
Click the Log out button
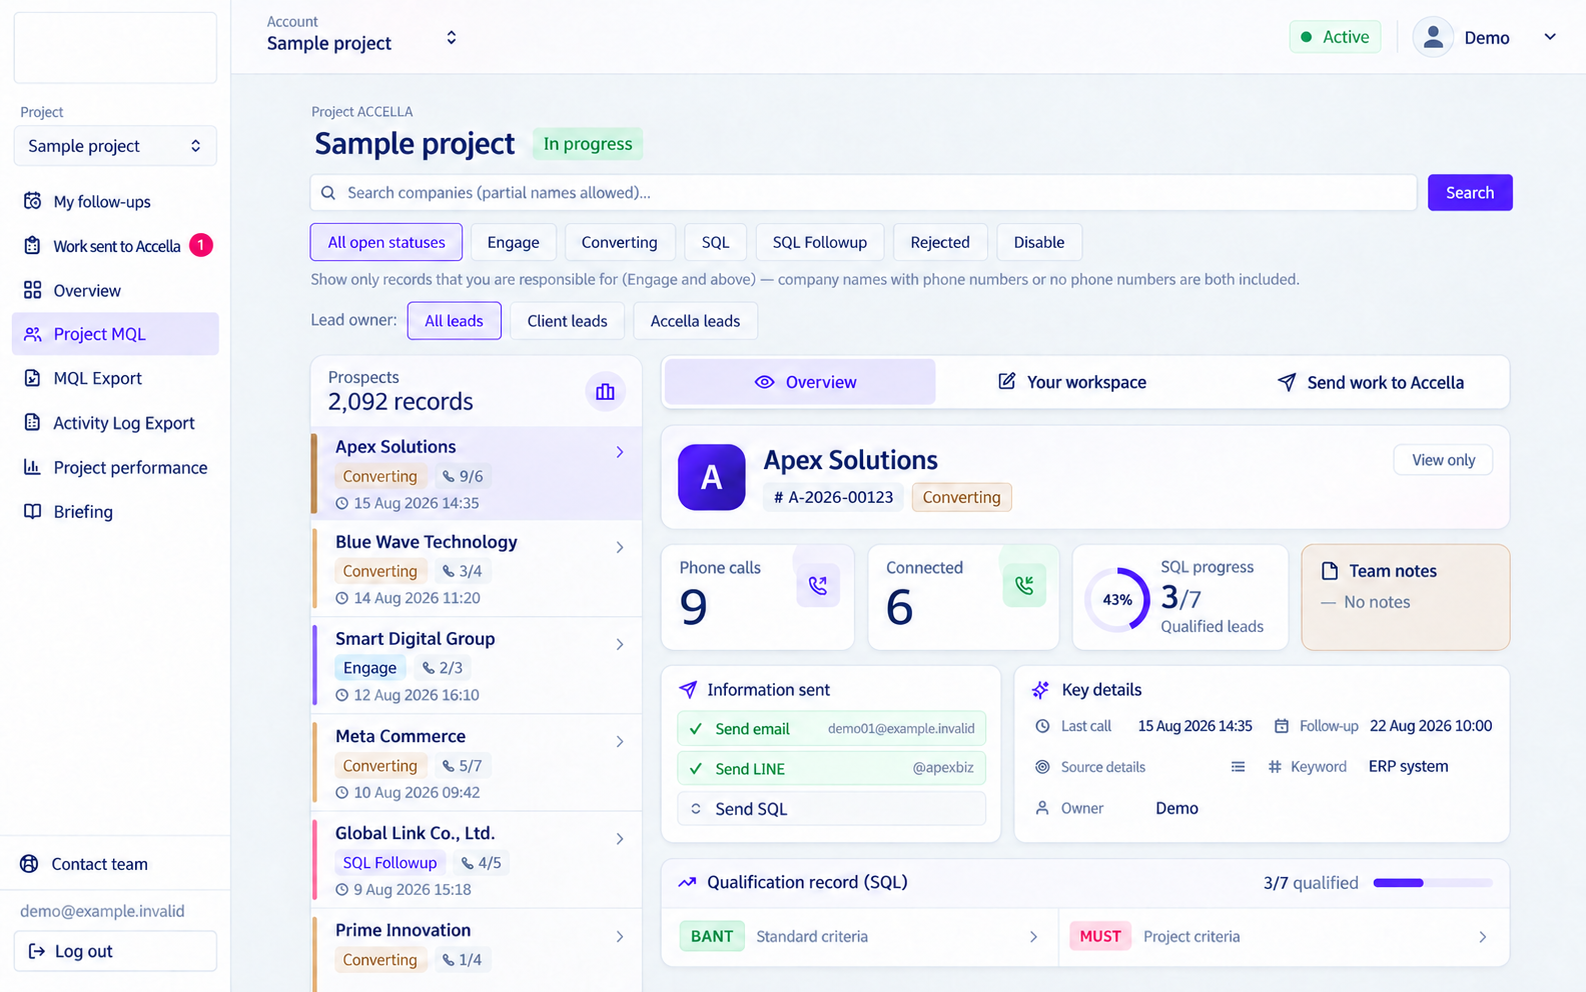pyautogui.click(x=115, y=951)
